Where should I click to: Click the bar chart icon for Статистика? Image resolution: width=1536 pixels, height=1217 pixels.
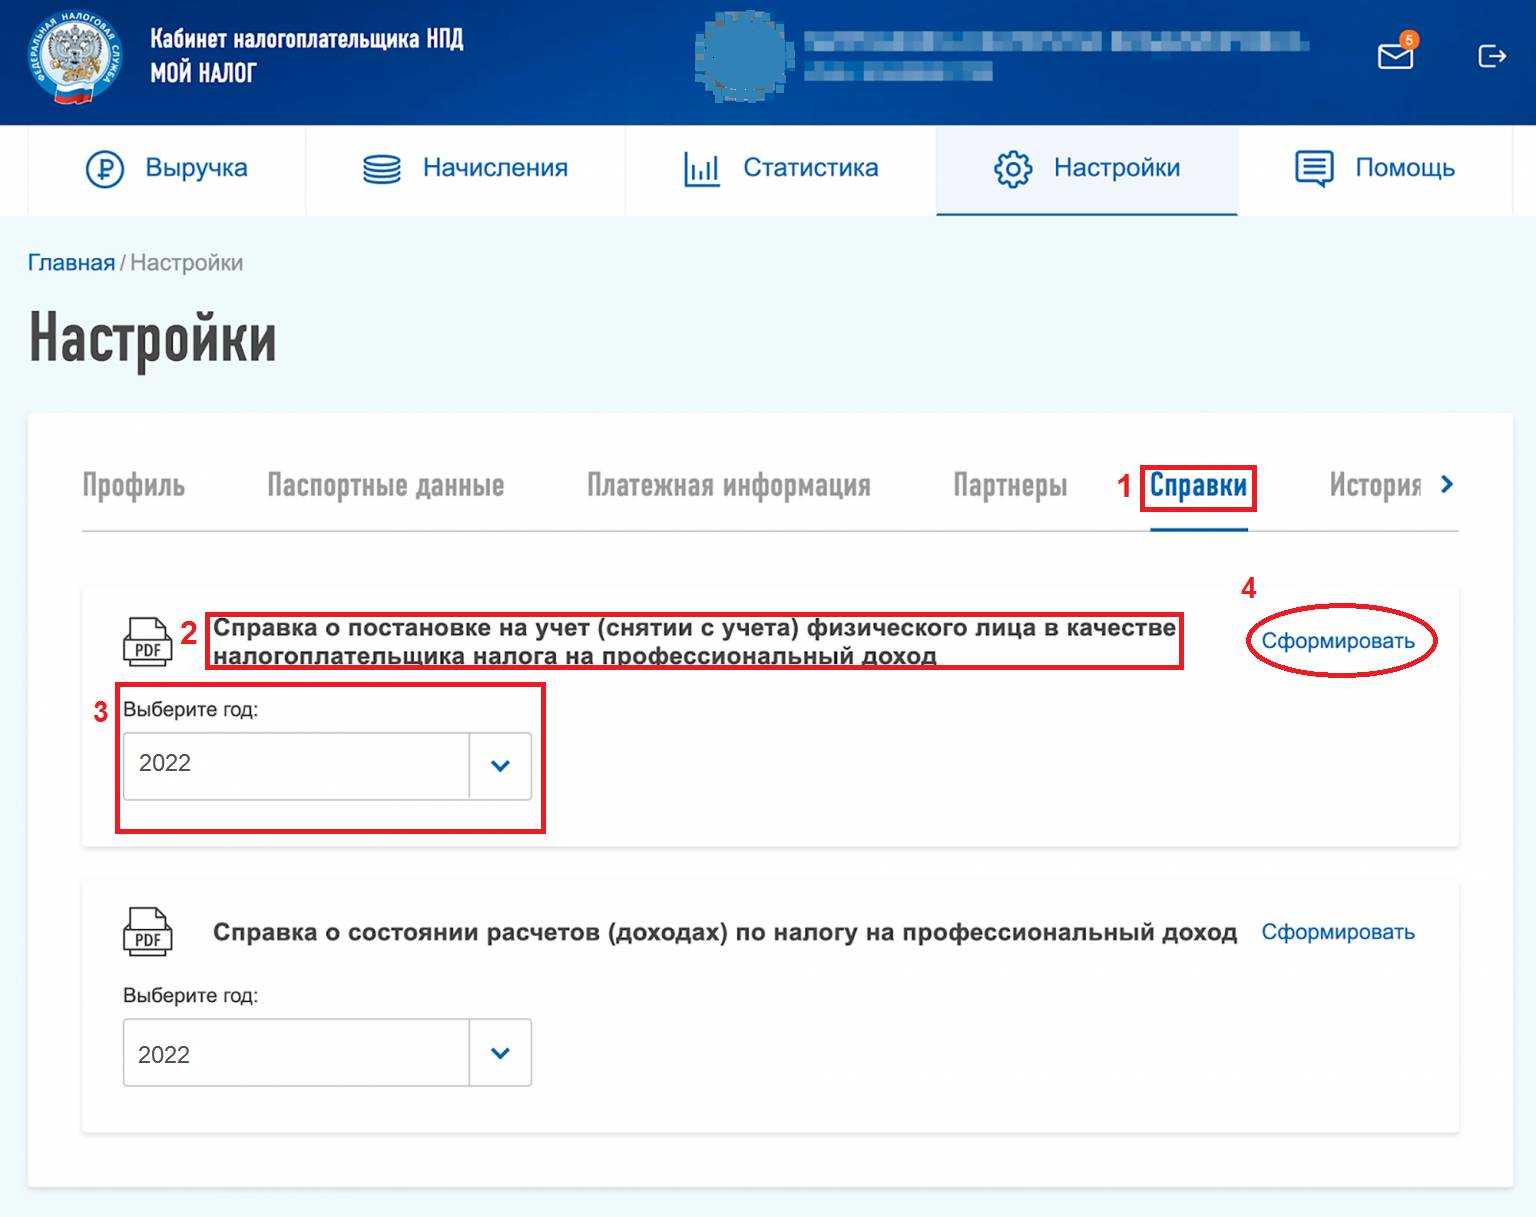701,169
